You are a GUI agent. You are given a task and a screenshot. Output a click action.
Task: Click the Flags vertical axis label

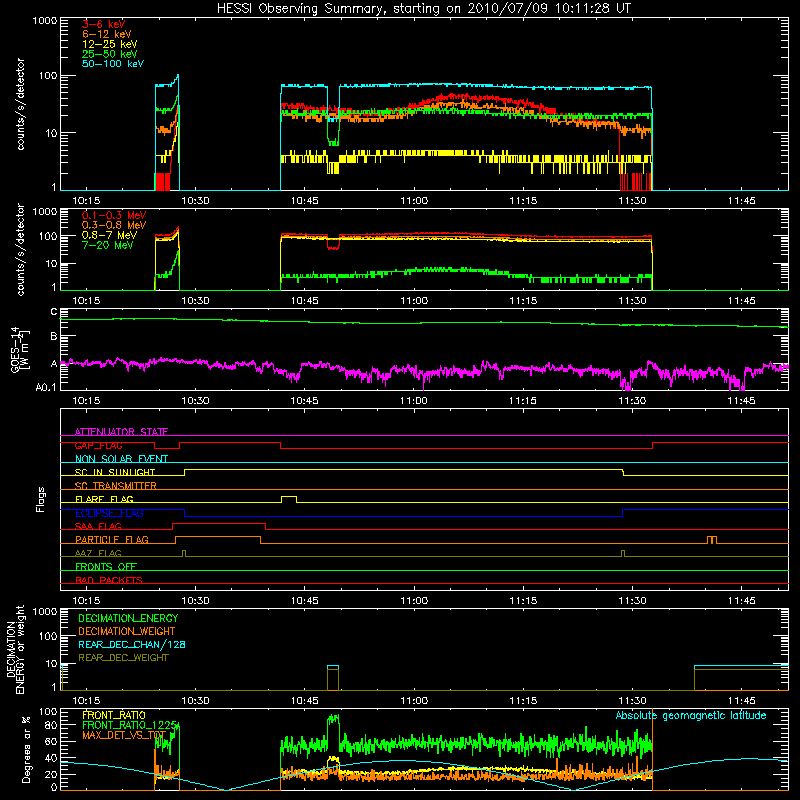coord(41,499)
